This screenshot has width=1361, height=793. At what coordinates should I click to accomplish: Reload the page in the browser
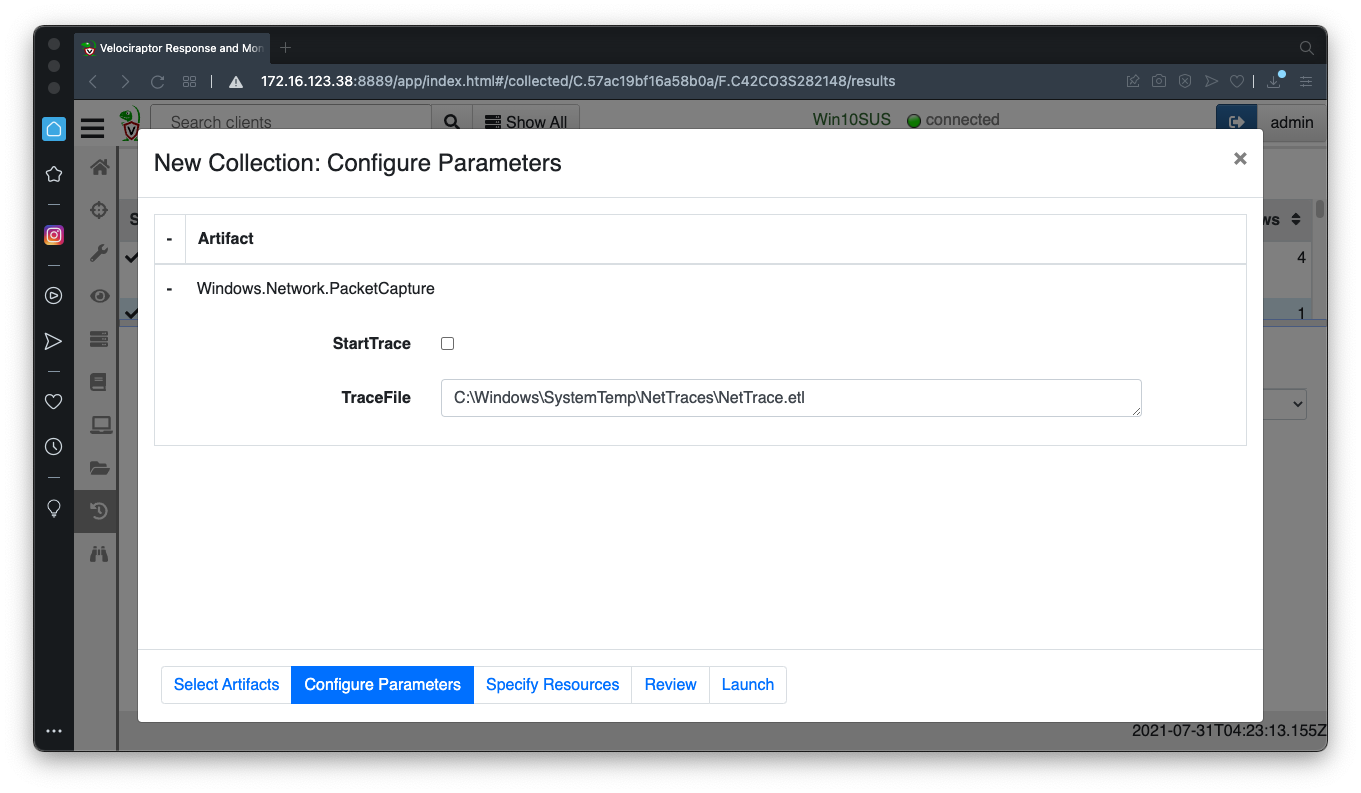(157, 81)
